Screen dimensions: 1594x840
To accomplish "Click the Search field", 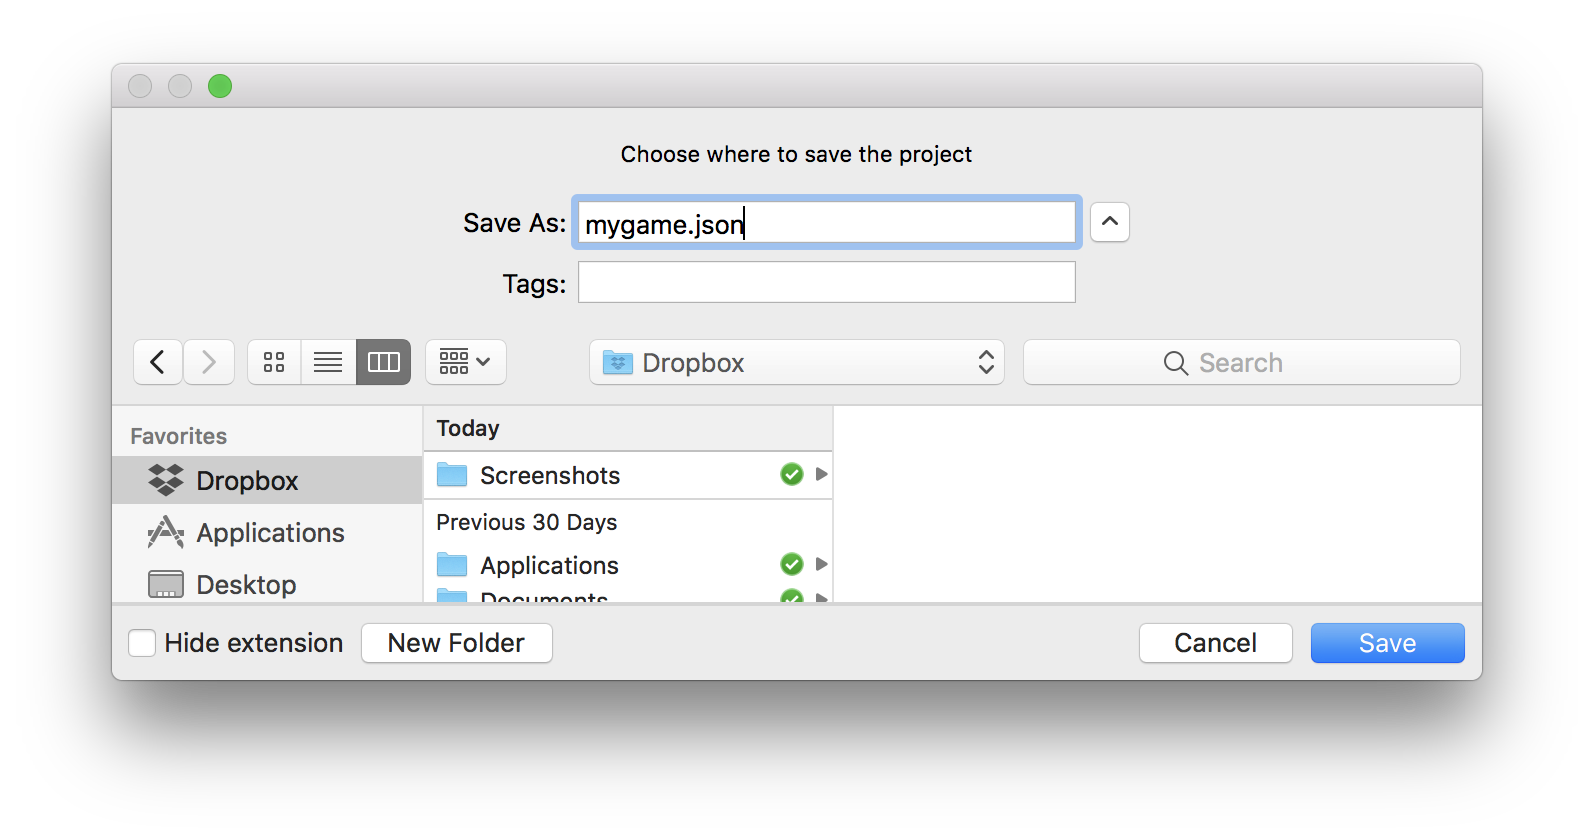I will tap(1241, 362).
